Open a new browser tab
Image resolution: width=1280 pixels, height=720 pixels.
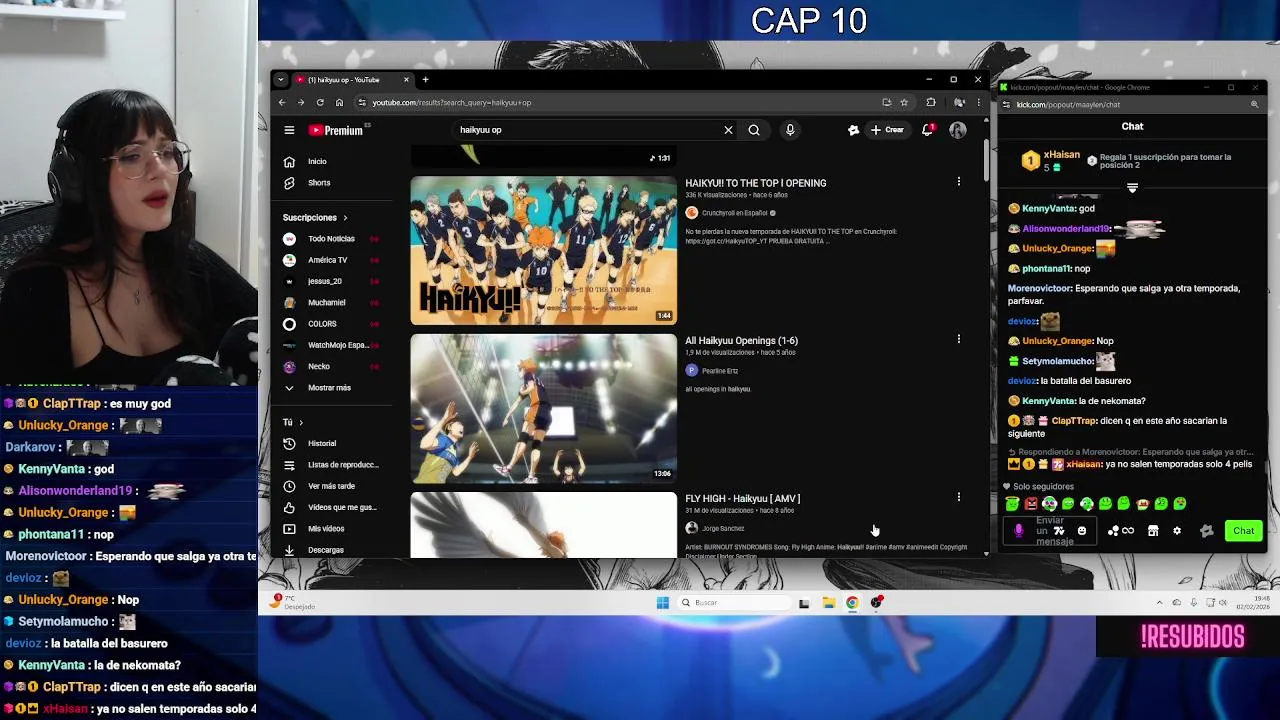point(425,80)
